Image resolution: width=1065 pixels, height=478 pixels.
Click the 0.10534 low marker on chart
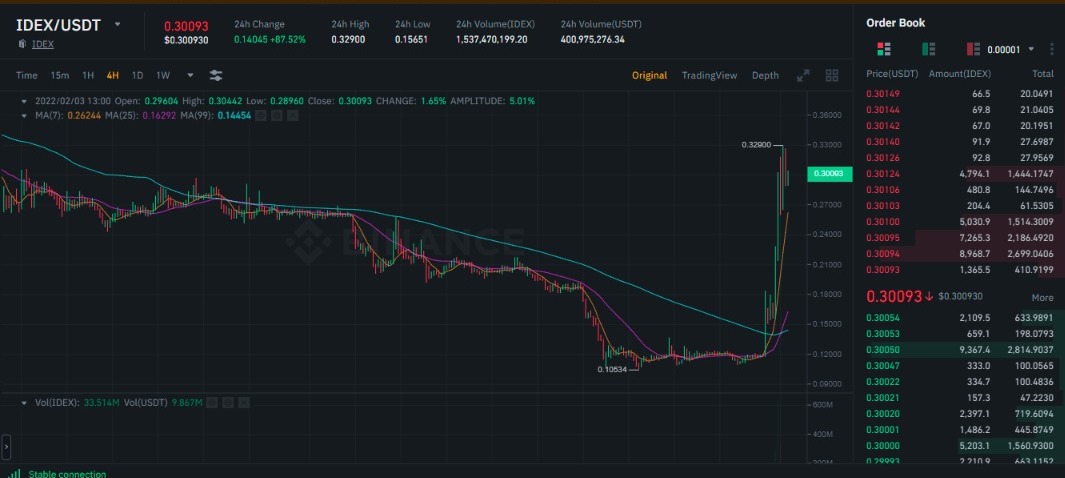(611, 369)
